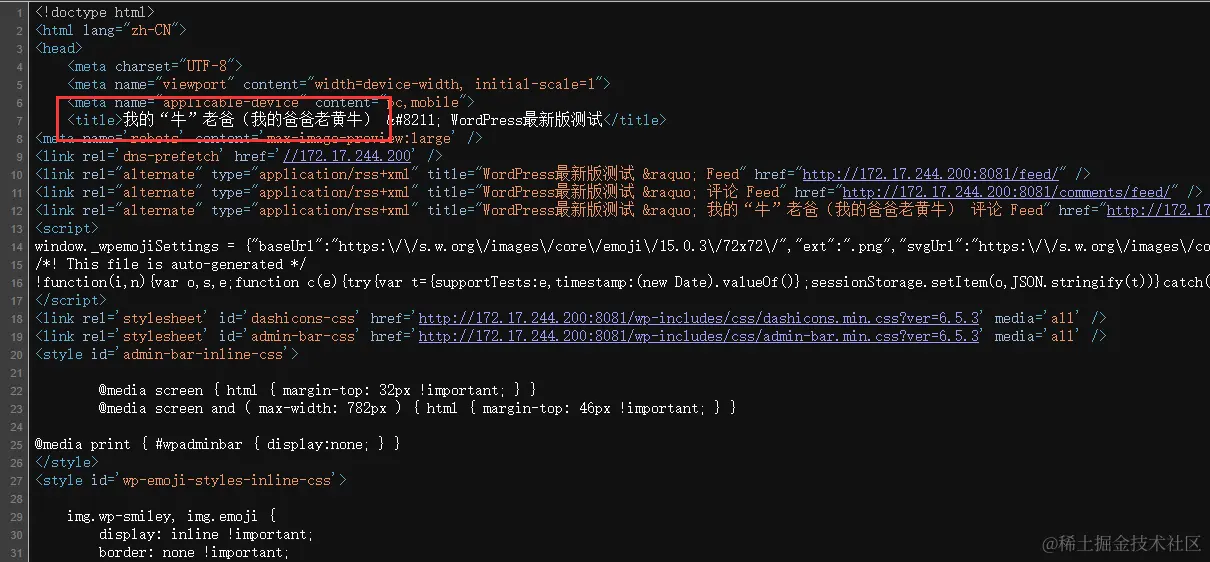This screenshot has height=562, width=1210.
Task: Click the meta robots max-image-preview line
Action: click(259, 138)
